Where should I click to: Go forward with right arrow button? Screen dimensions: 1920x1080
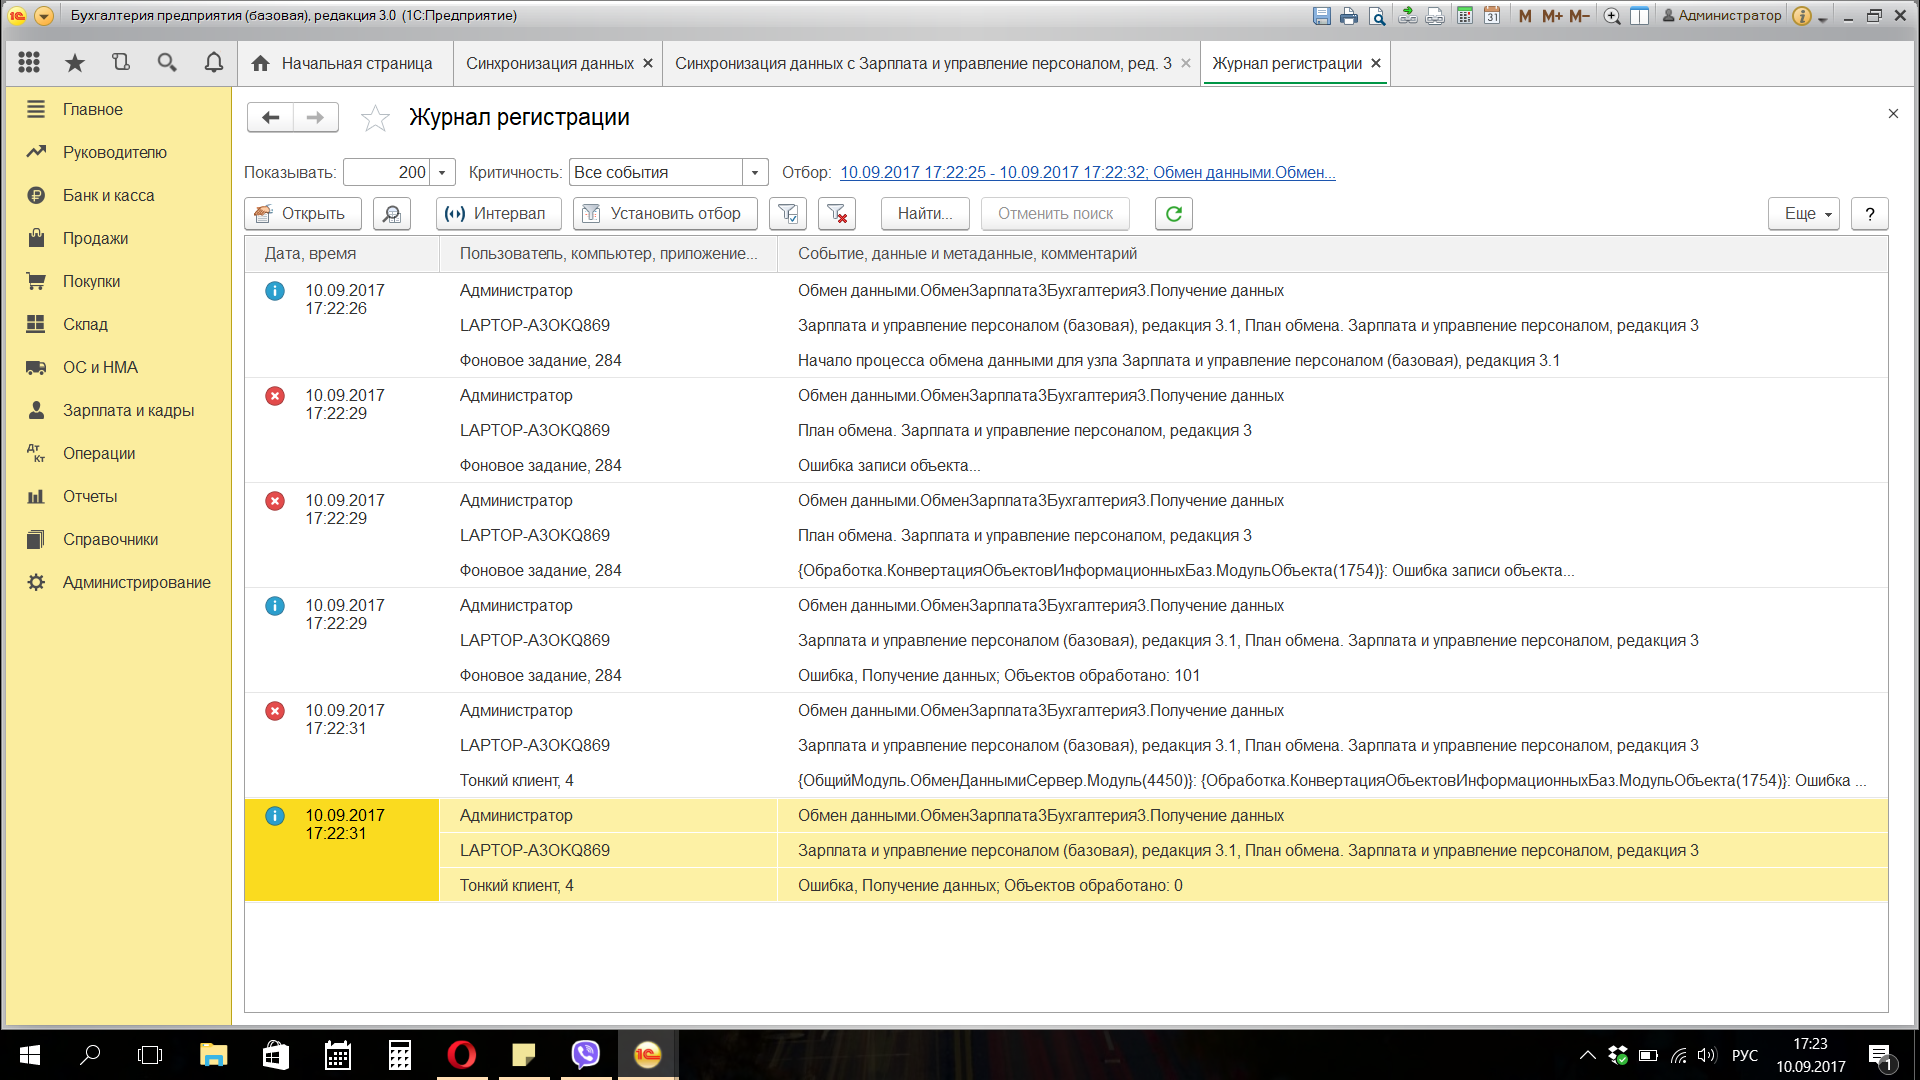316,117
